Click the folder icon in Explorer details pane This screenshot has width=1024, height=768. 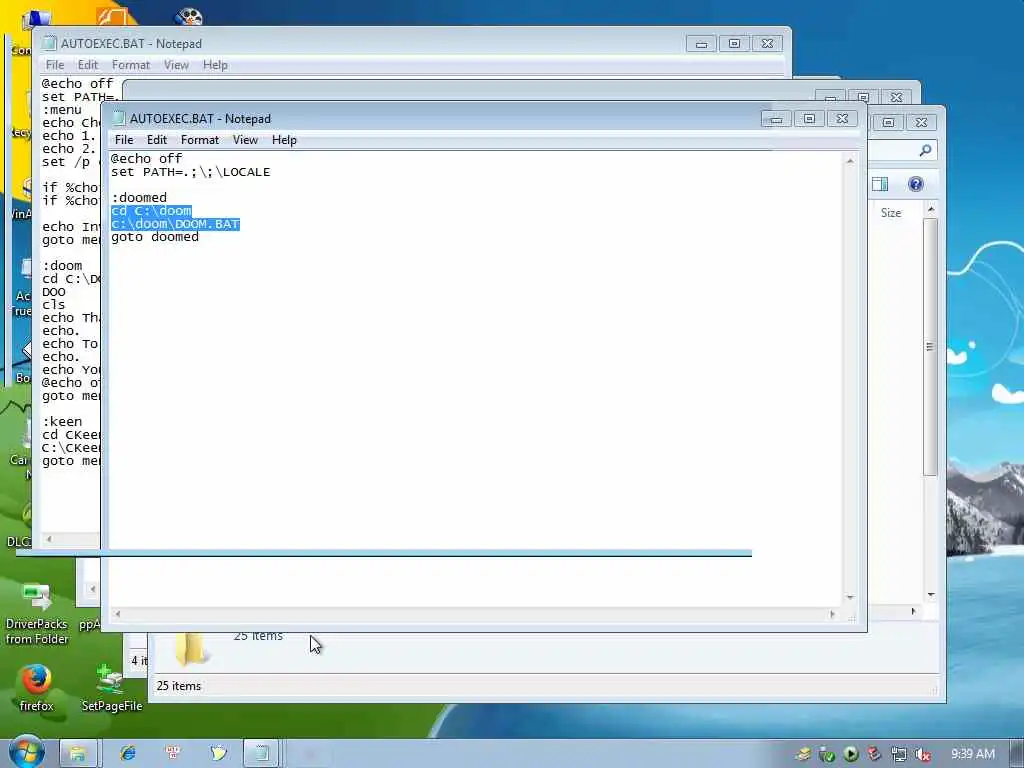click(190, 650)
